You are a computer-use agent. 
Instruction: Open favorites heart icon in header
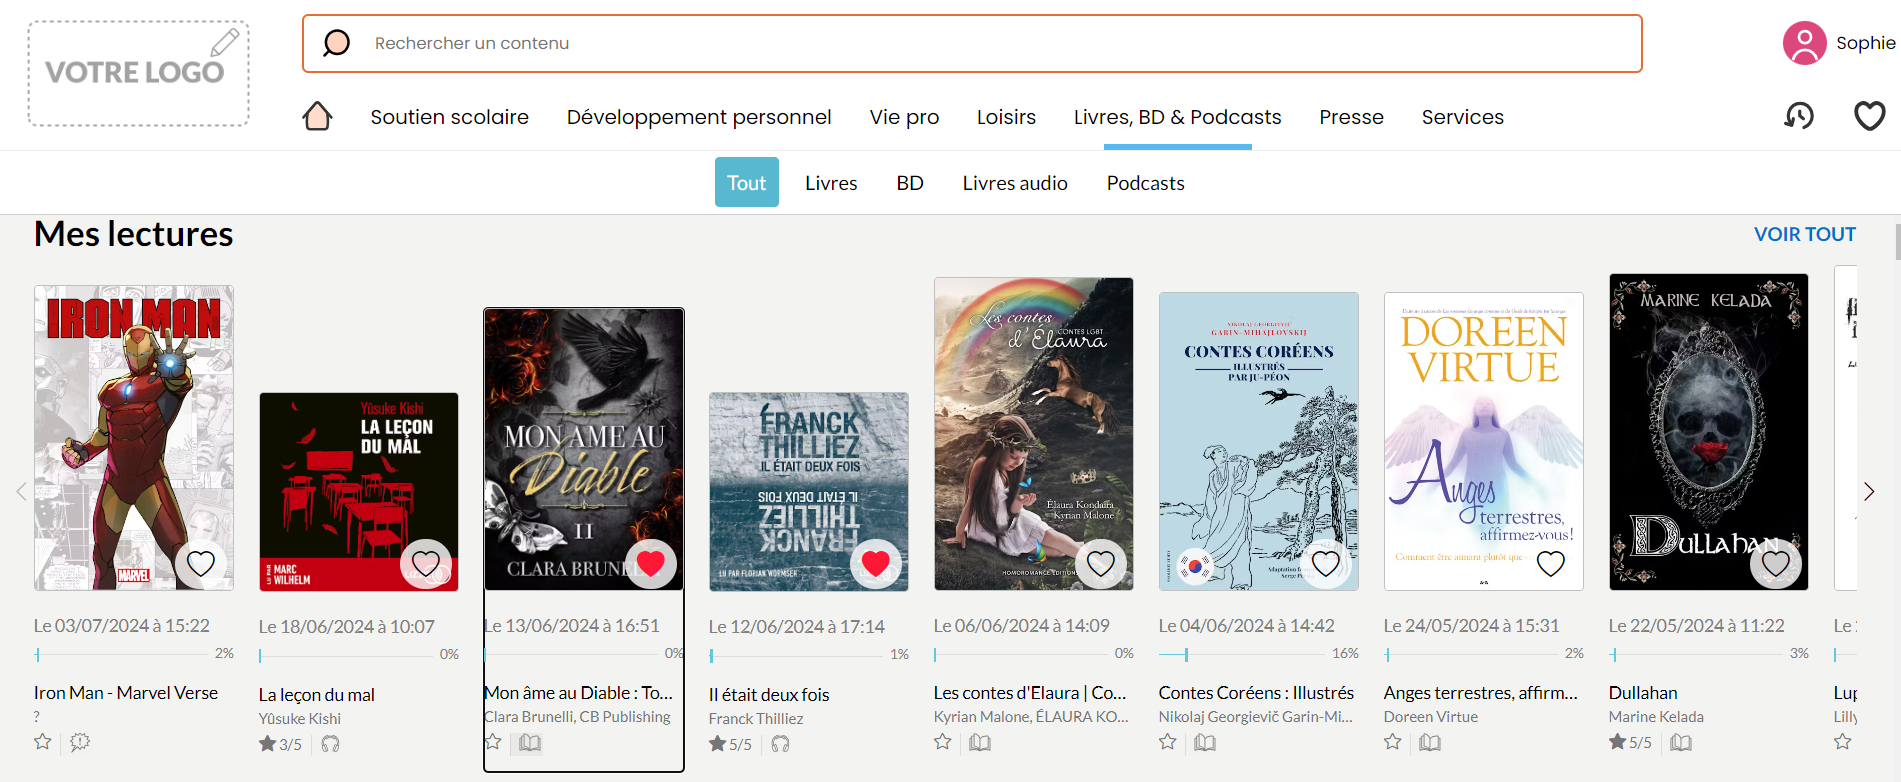[1869, 117]
